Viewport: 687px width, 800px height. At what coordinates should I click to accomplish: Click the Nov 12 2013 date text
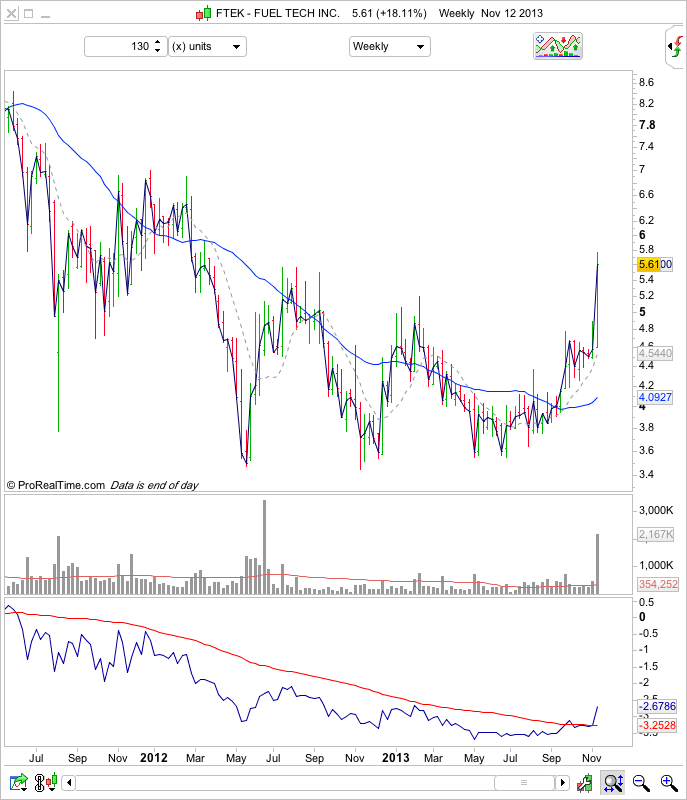512,13
